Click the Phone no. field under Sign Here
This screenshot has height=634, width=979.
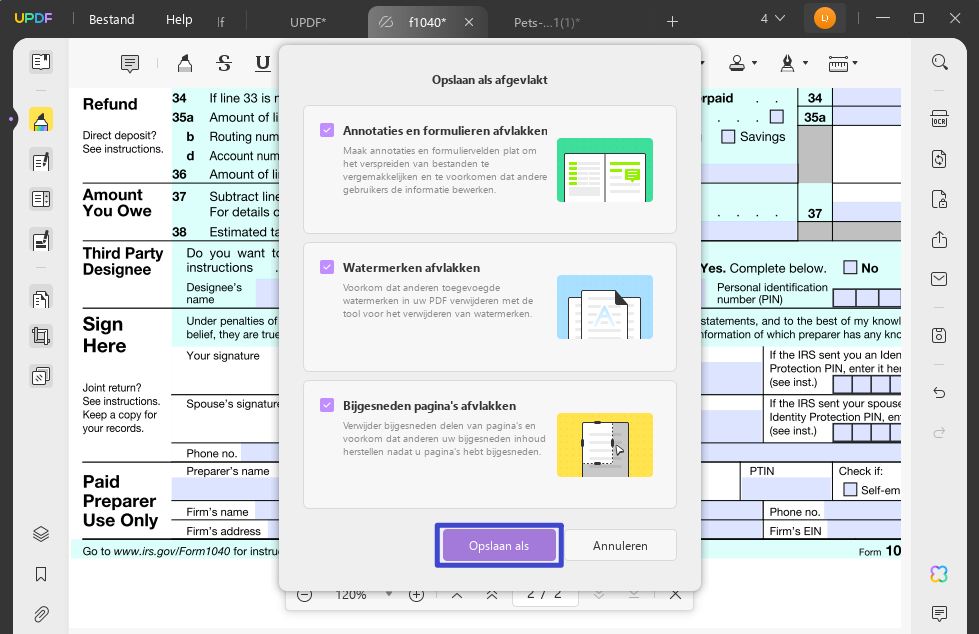point(260,452)
